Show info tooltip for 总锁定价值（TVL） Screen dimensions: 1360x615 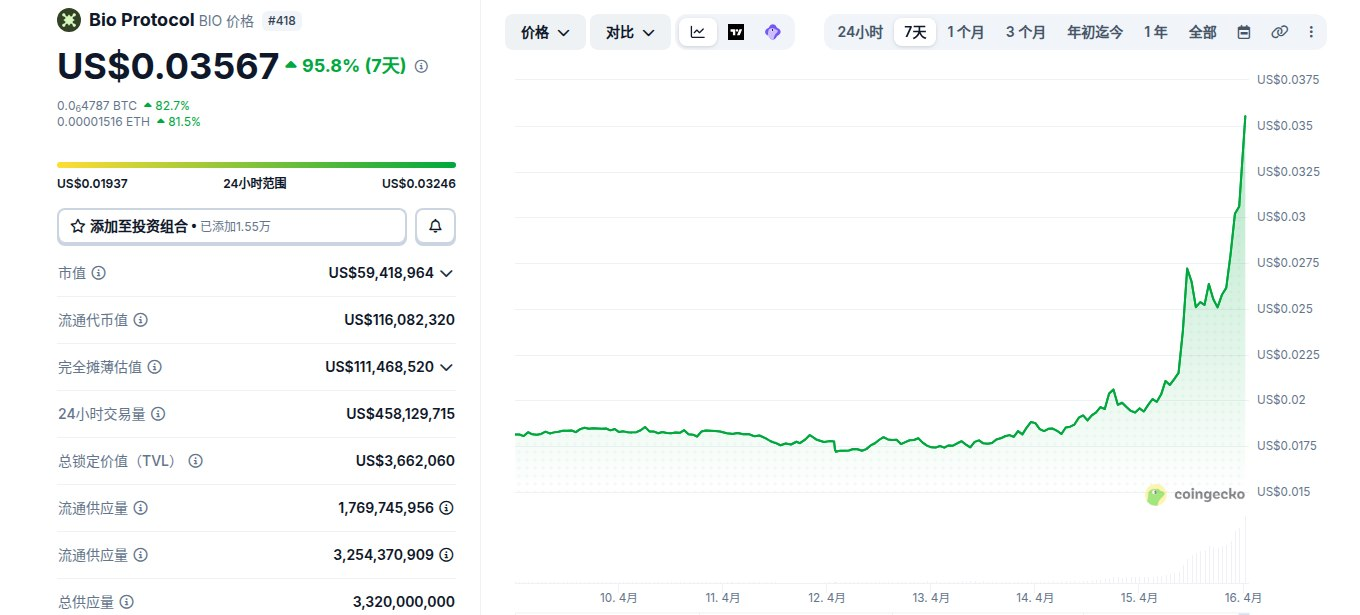[196, 461]
